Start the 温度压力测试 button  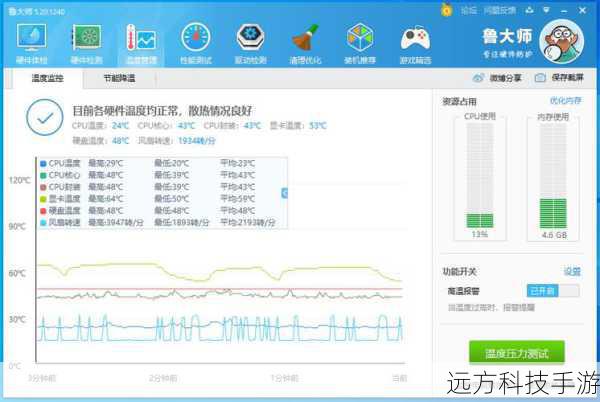(517, 353)
